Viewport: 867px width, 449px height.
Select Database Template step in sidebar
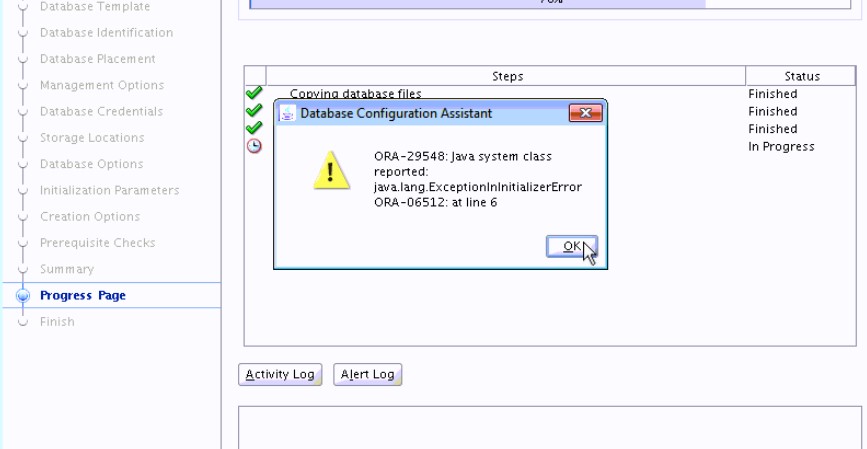[95, 7]
